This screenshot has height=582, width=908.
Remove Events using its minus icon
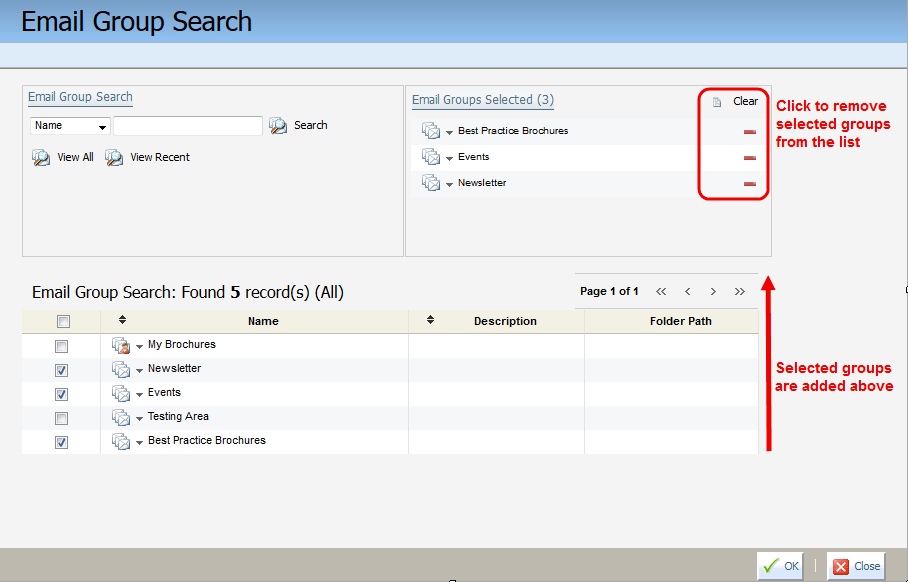point(748,157)
